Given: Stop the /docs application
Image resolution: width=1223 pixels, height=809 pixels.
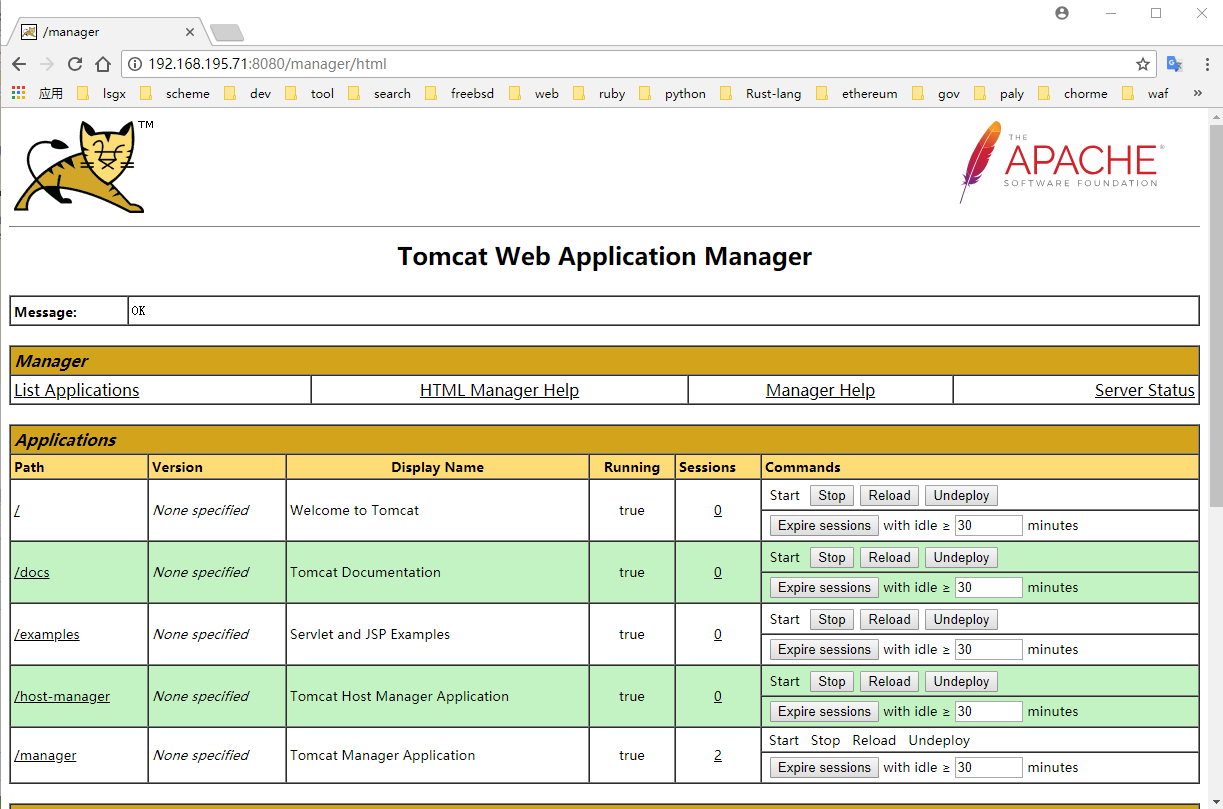Looking at the screenshot, I should [832, 557].
